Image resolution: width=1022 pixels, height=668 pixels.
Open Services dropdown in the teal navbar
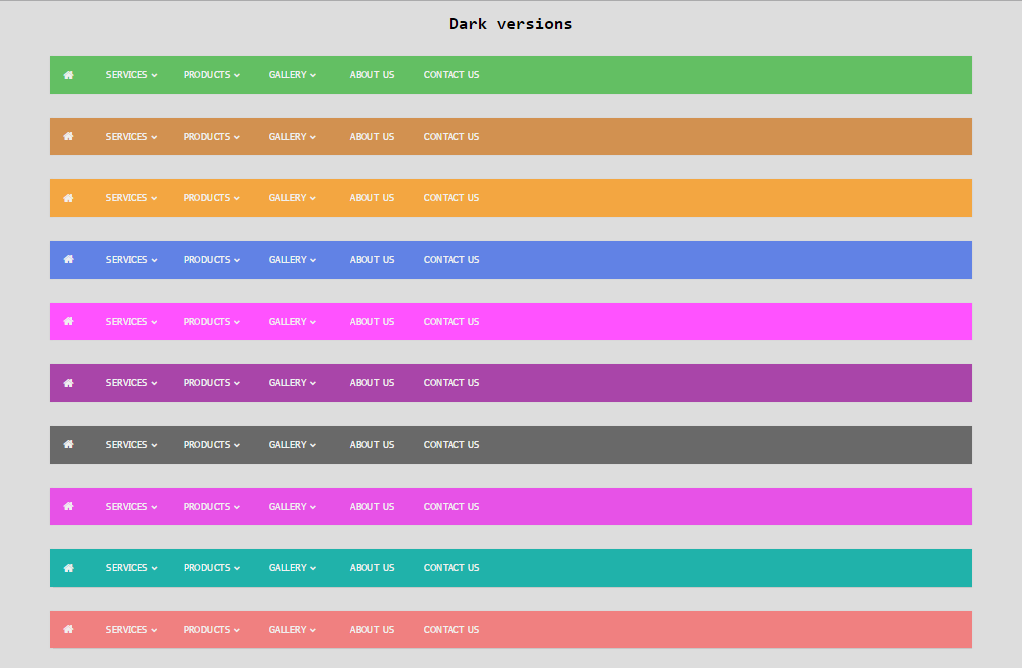[131, 568]
